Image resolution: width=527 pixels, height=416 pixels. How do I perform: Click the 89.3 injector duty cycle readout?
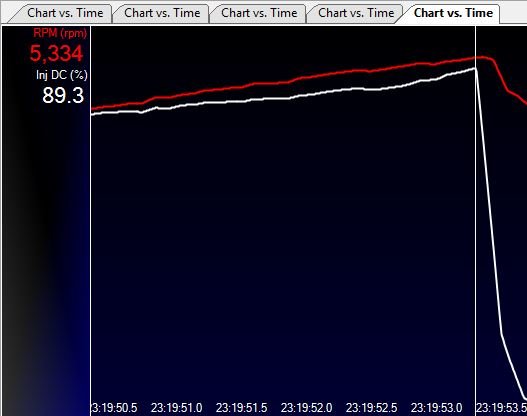[63, 95]
